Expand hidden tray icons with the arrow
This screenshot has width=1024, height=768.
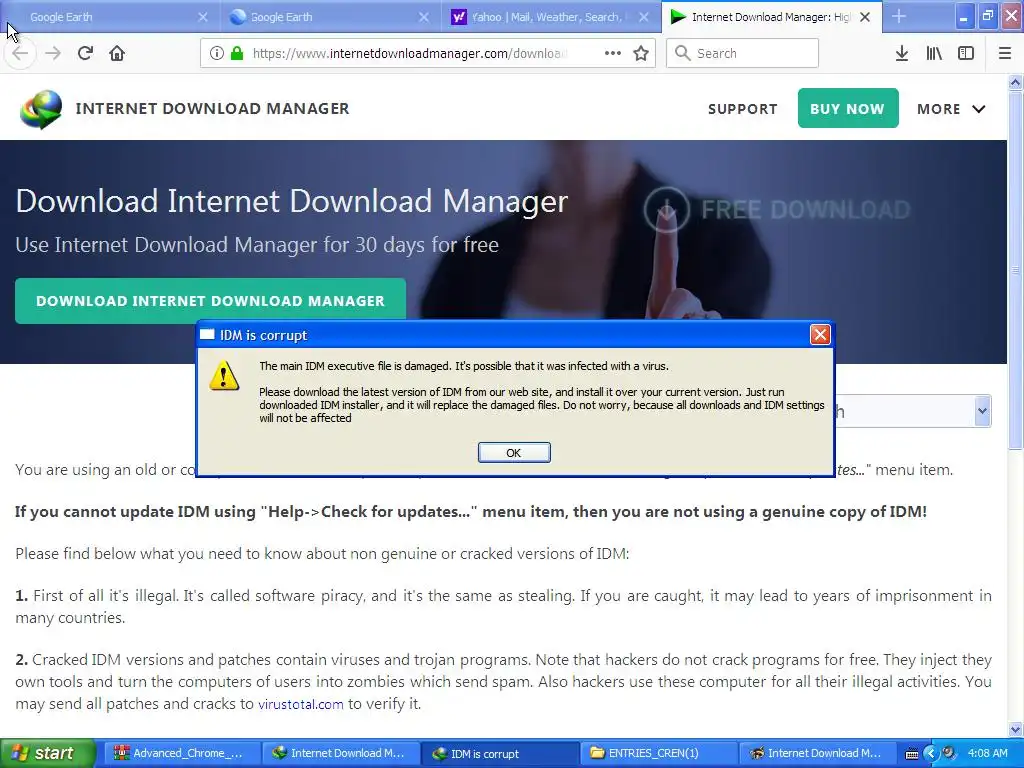[x=932, y=754]
